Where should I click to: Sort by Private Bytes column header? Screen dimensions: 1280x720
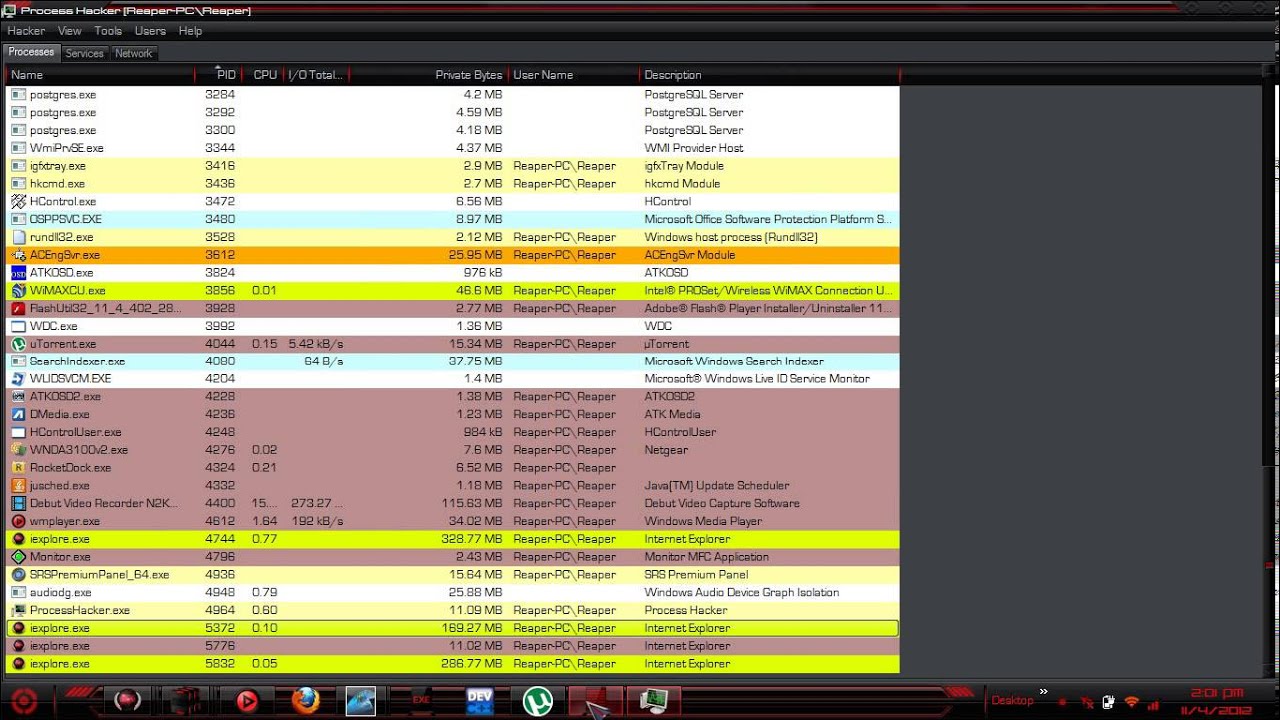429,75
